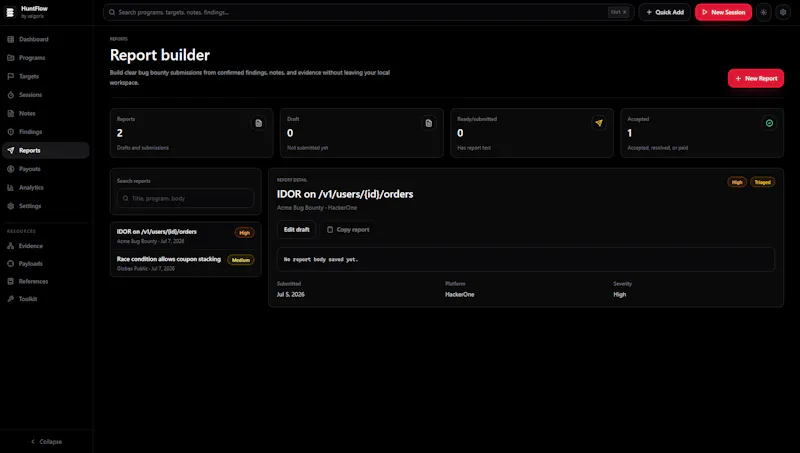This screenshot has width=800, height=453.
Task: Click the References book icon
Action: tap(11, 281)
